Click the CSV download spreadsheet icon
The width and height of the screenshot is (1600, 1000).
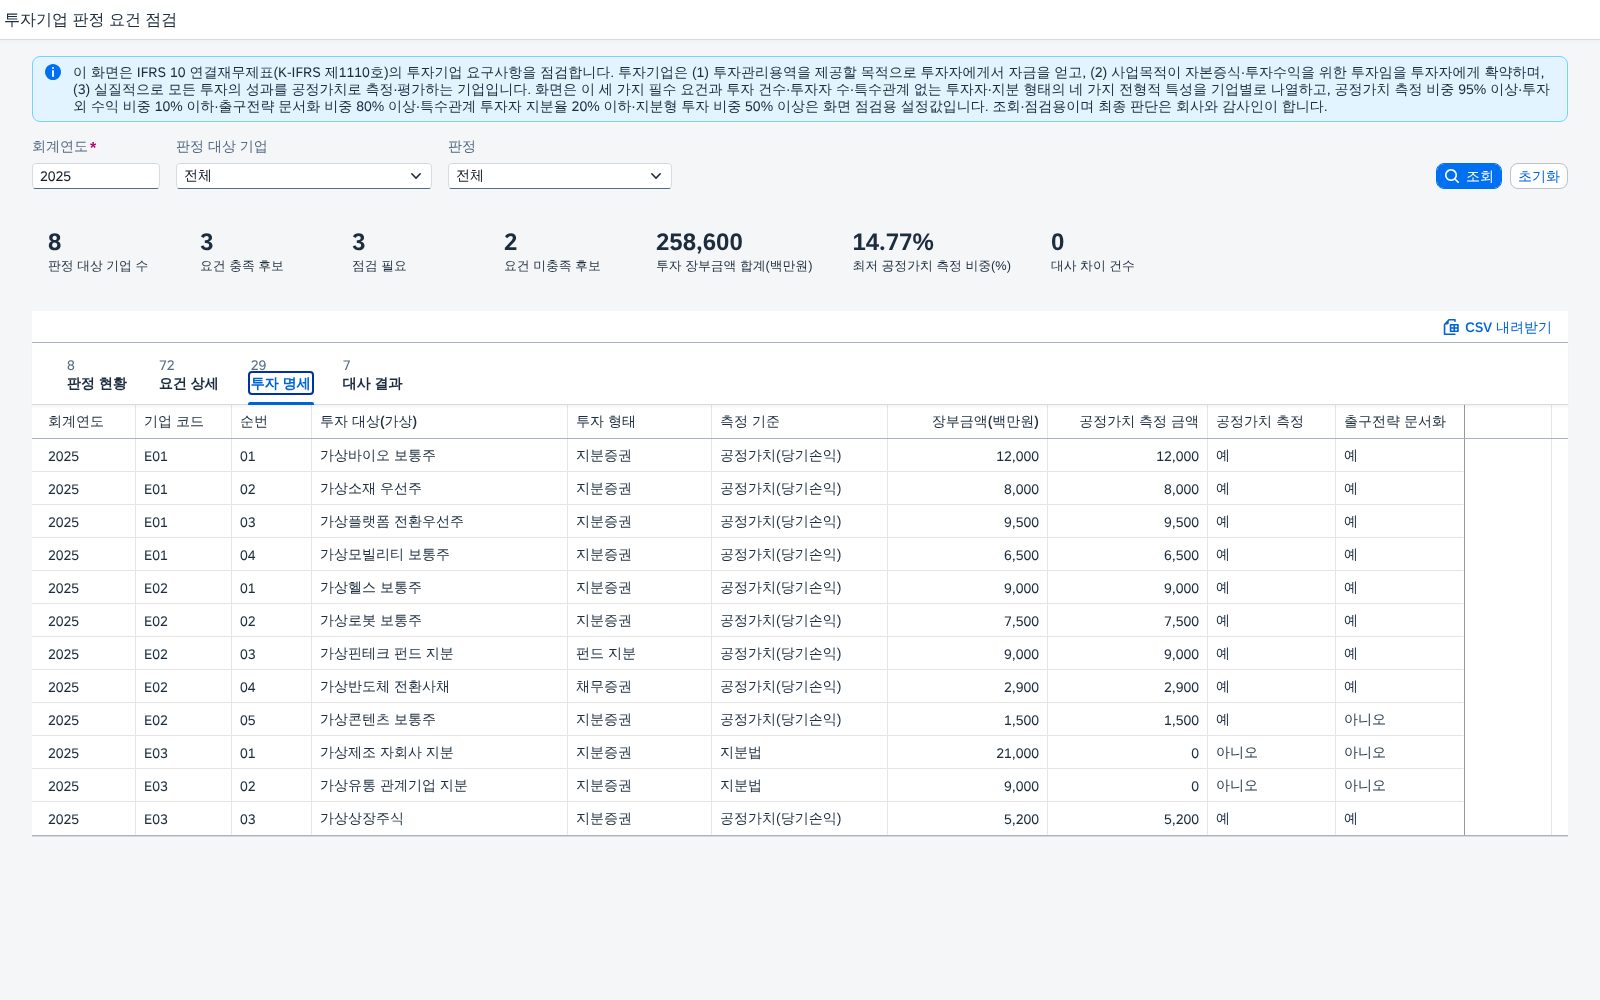point(1451,327)
